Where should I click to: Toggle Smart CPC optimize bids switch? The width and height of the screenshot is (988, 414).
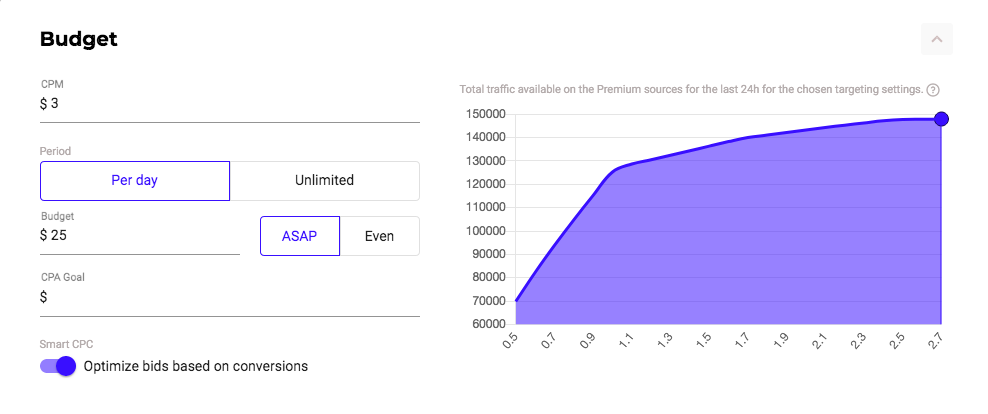(x=58, y=366)
